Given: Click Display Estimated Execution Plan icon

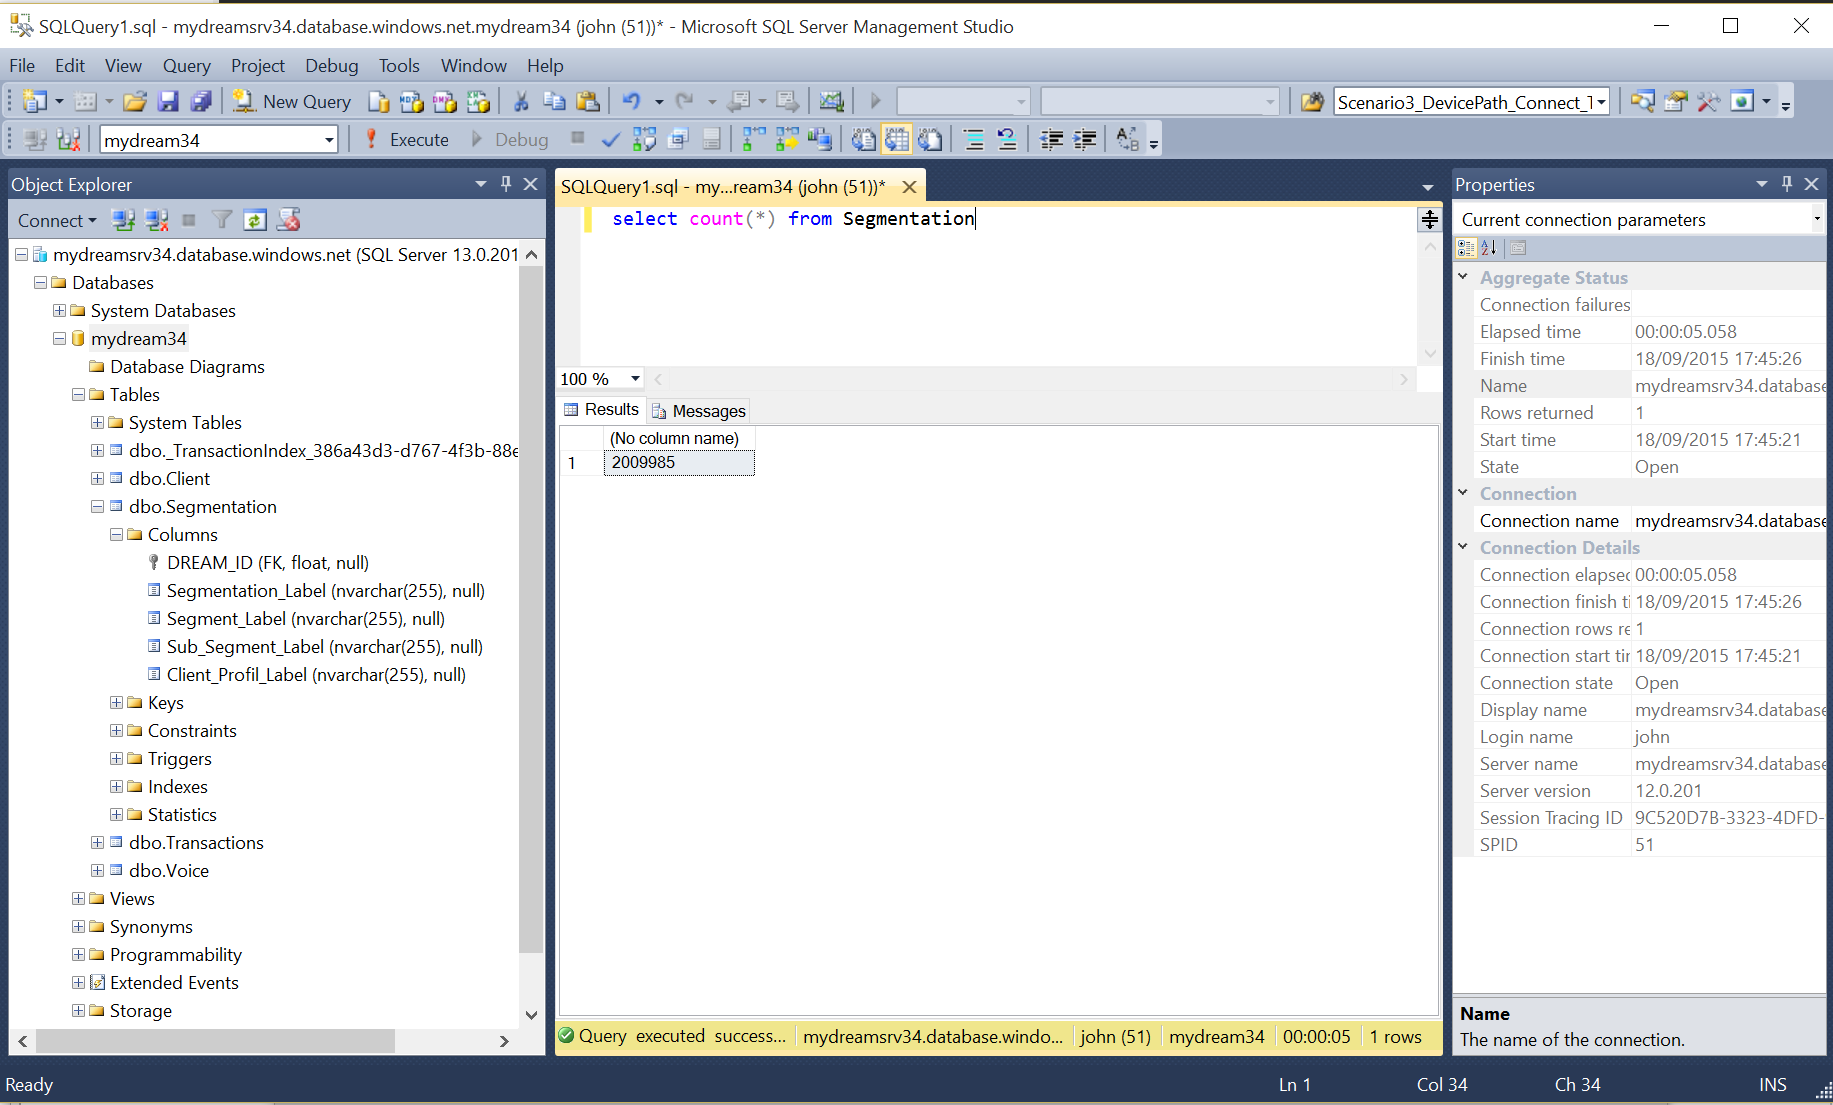Looking at the screenshot, I should 644,139.
